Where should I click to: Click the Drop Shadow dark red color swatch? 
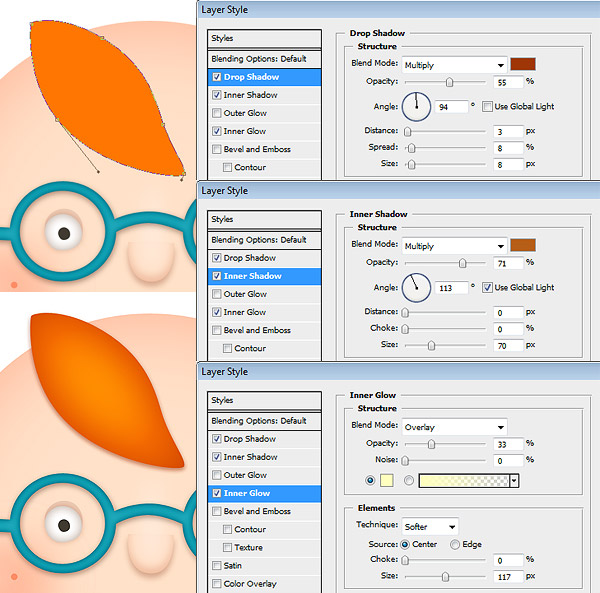pos(523,64)
